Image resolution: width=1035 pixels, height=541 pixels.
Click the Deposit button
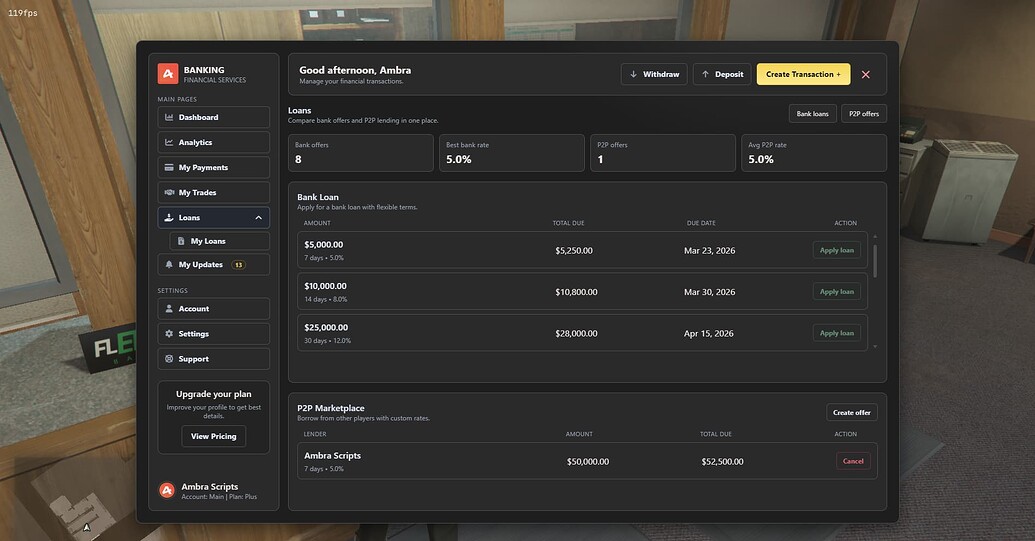point(722,75)
